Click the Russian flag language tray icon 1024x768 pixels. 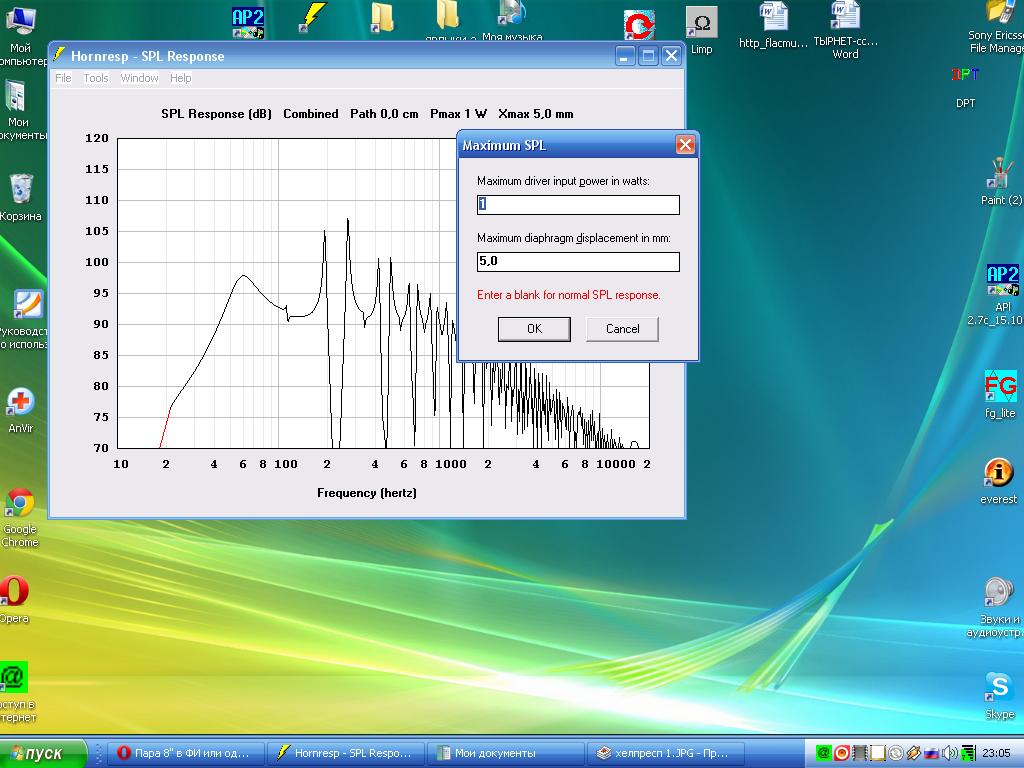click(x=932, y=753)
